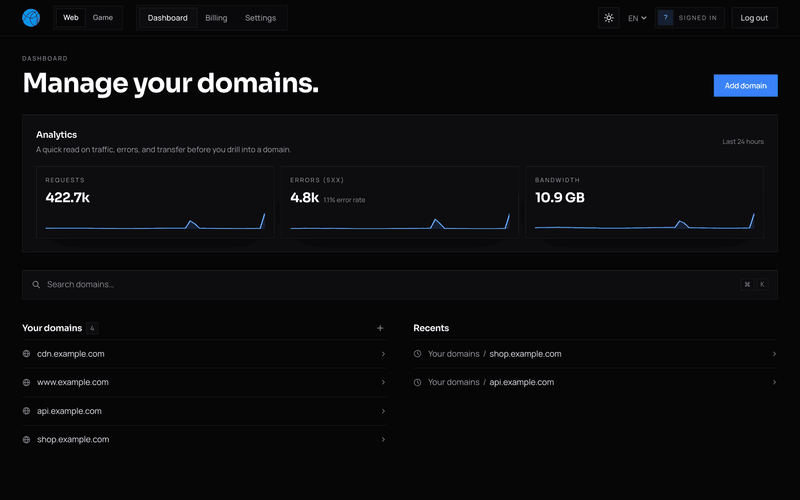Expand chevron on www.example.com row
800x500 pixels.
[x=383, y=382]
